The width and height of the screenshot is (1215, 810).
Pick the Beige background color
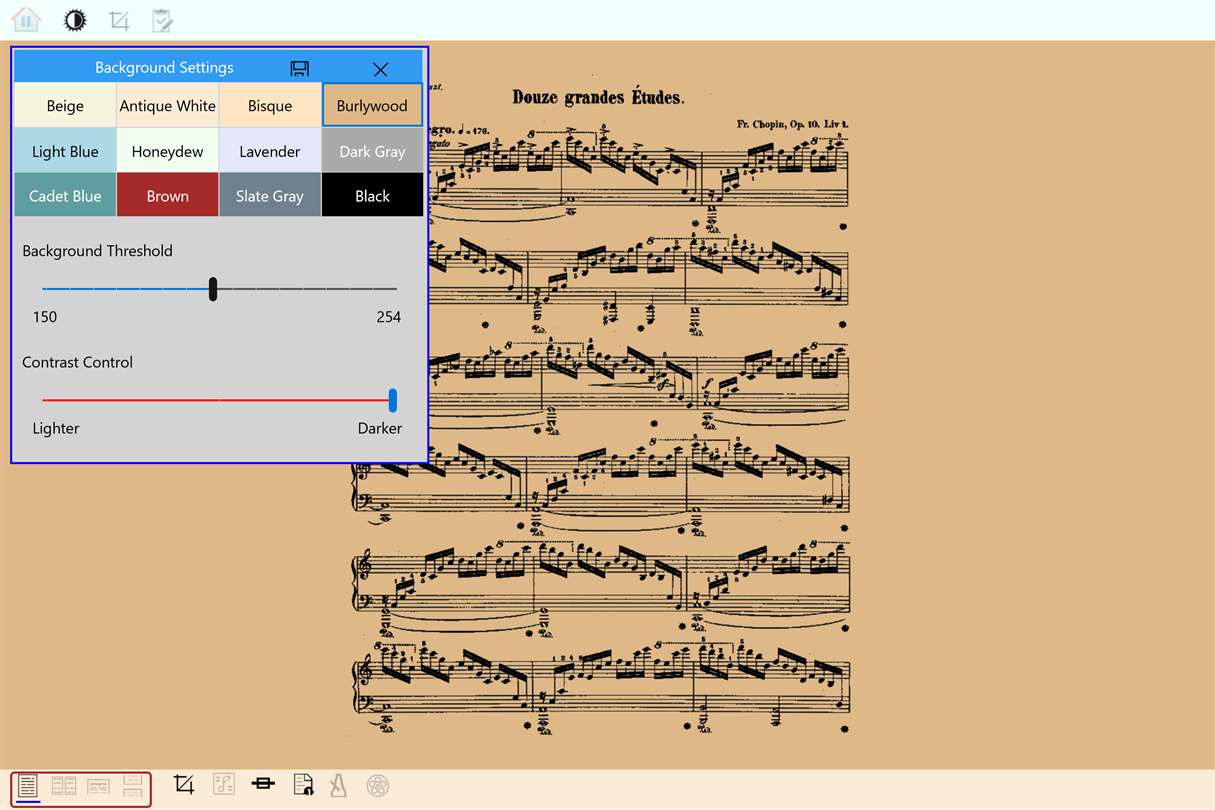point(65,106)
